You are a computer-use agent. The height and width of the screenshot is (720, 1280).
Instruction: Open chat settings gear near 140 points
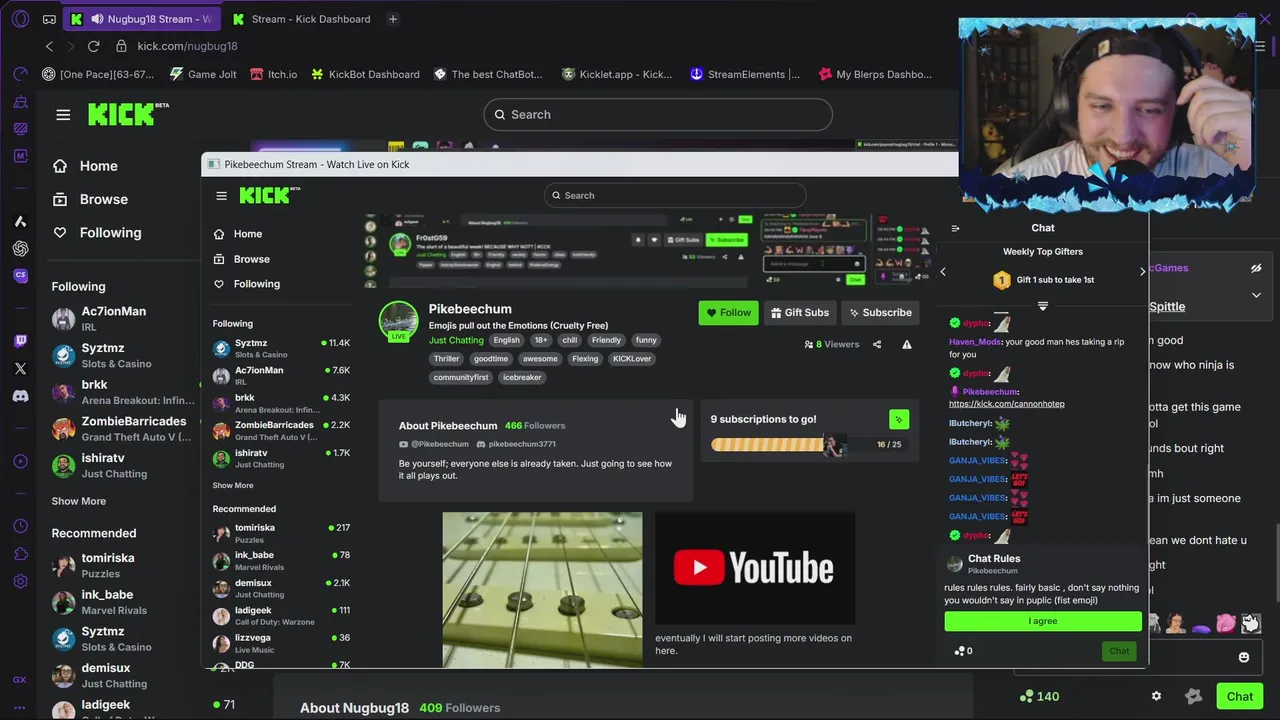coord(1157,696)
